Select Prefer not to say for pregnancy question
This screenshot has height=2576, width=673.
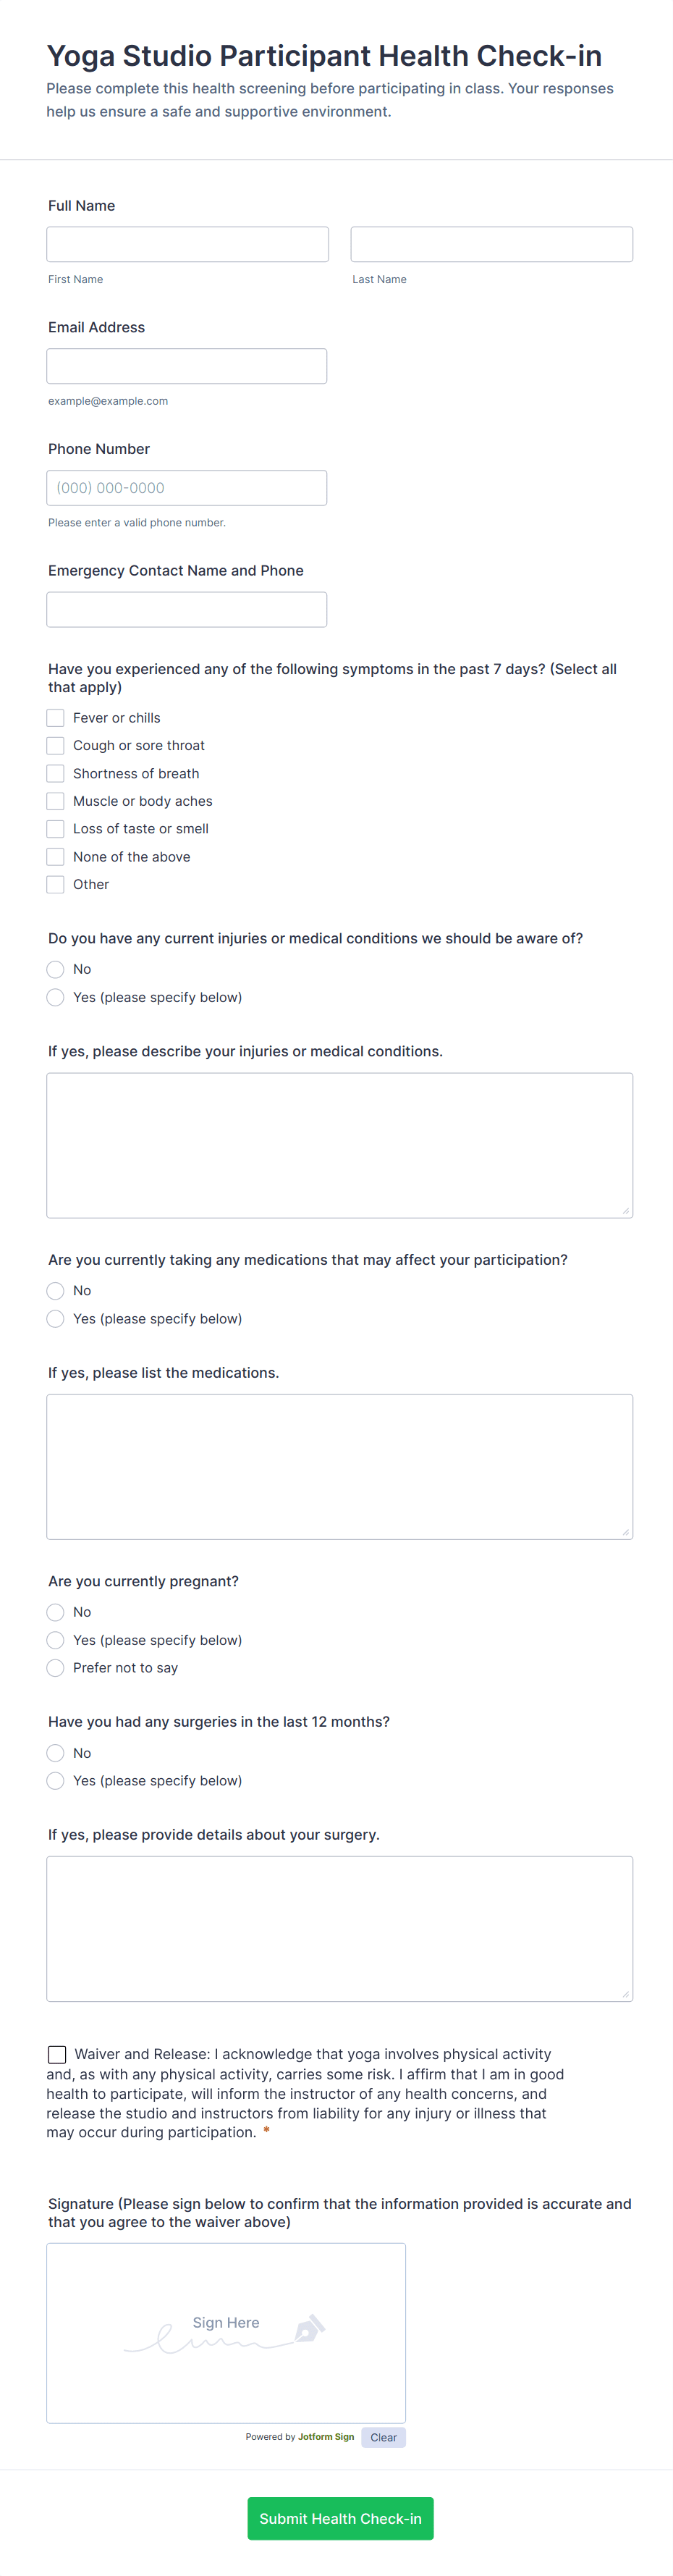coord(55,1667)
